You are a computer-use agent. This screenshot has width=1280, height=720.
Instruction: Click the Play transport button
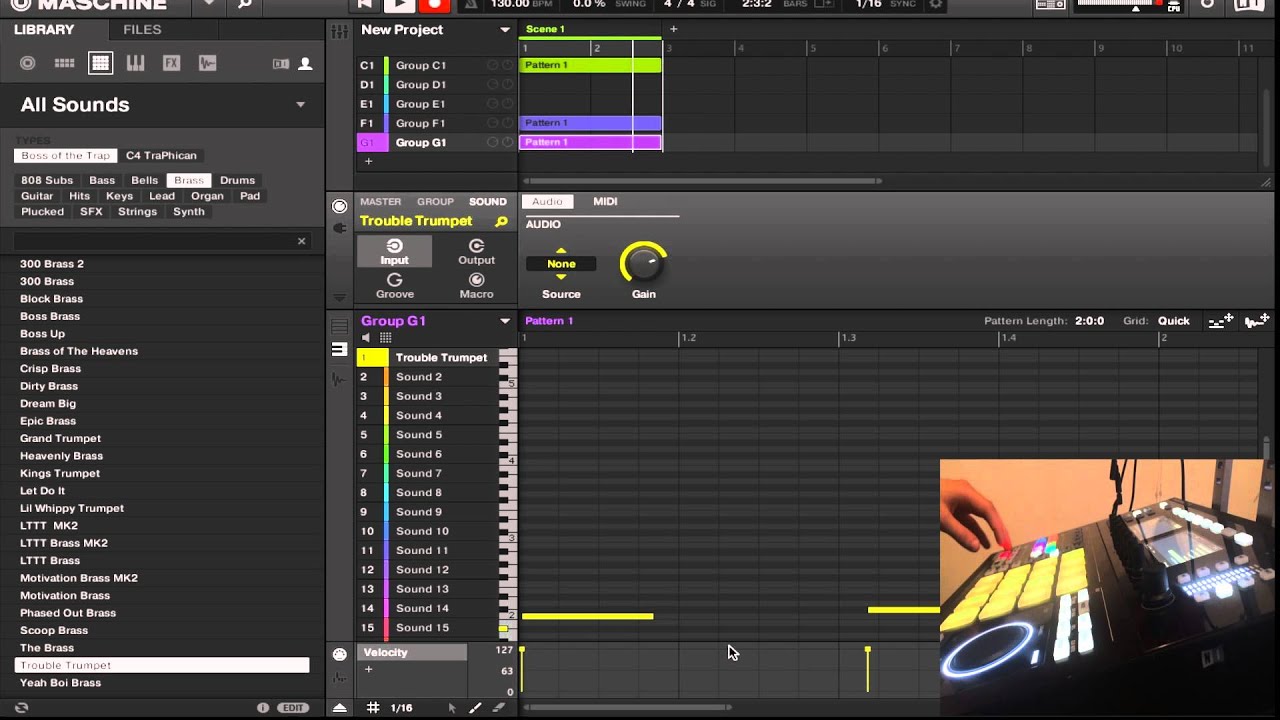point(399,4)
